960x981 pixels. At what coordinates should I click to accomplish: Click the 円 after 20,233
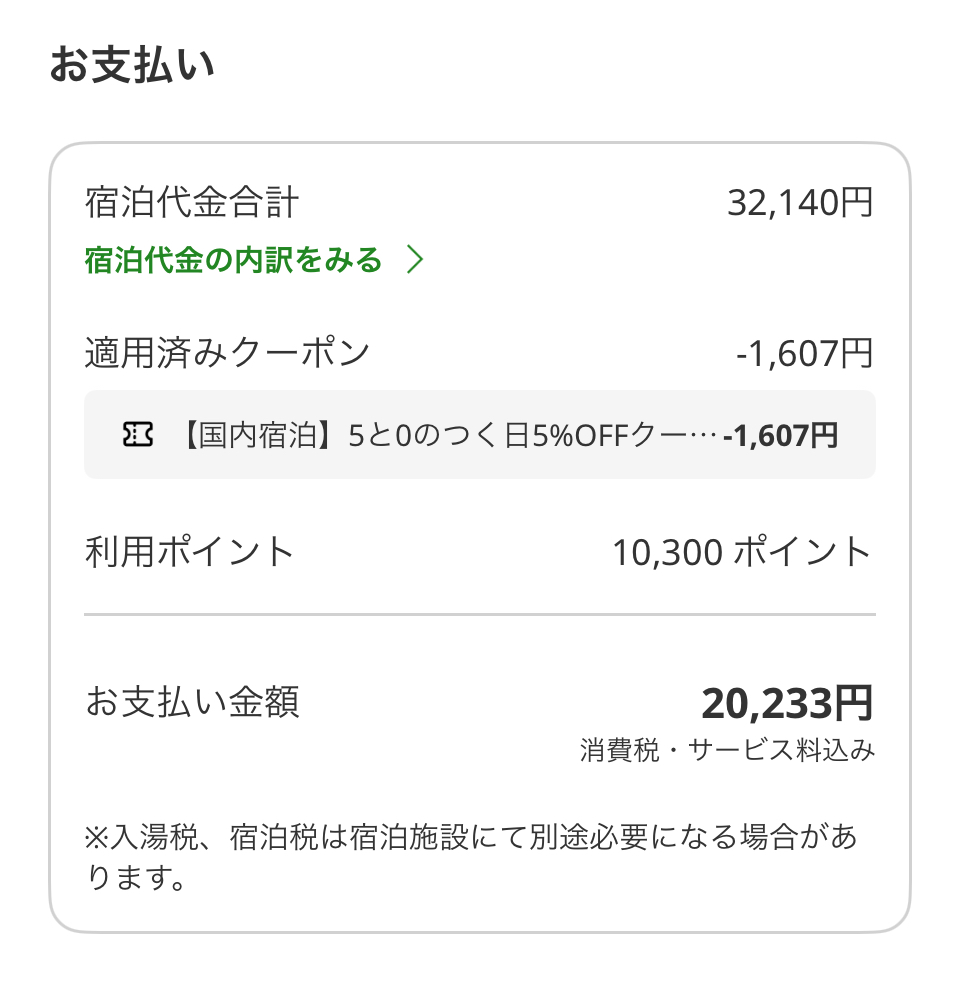(x=854, y=703)
